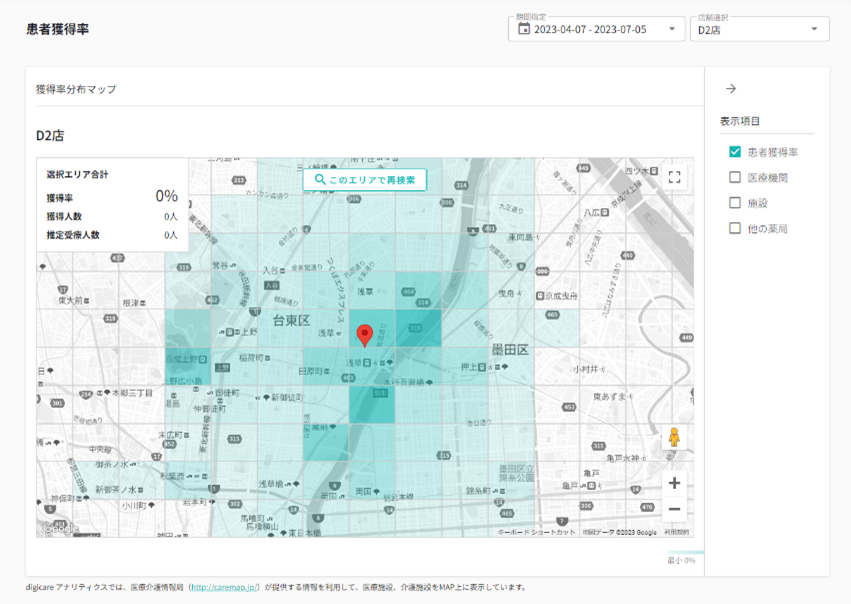Screen dimensions: 851x604
Task: Open the caremap.jp link
Action: click(225, 587)
